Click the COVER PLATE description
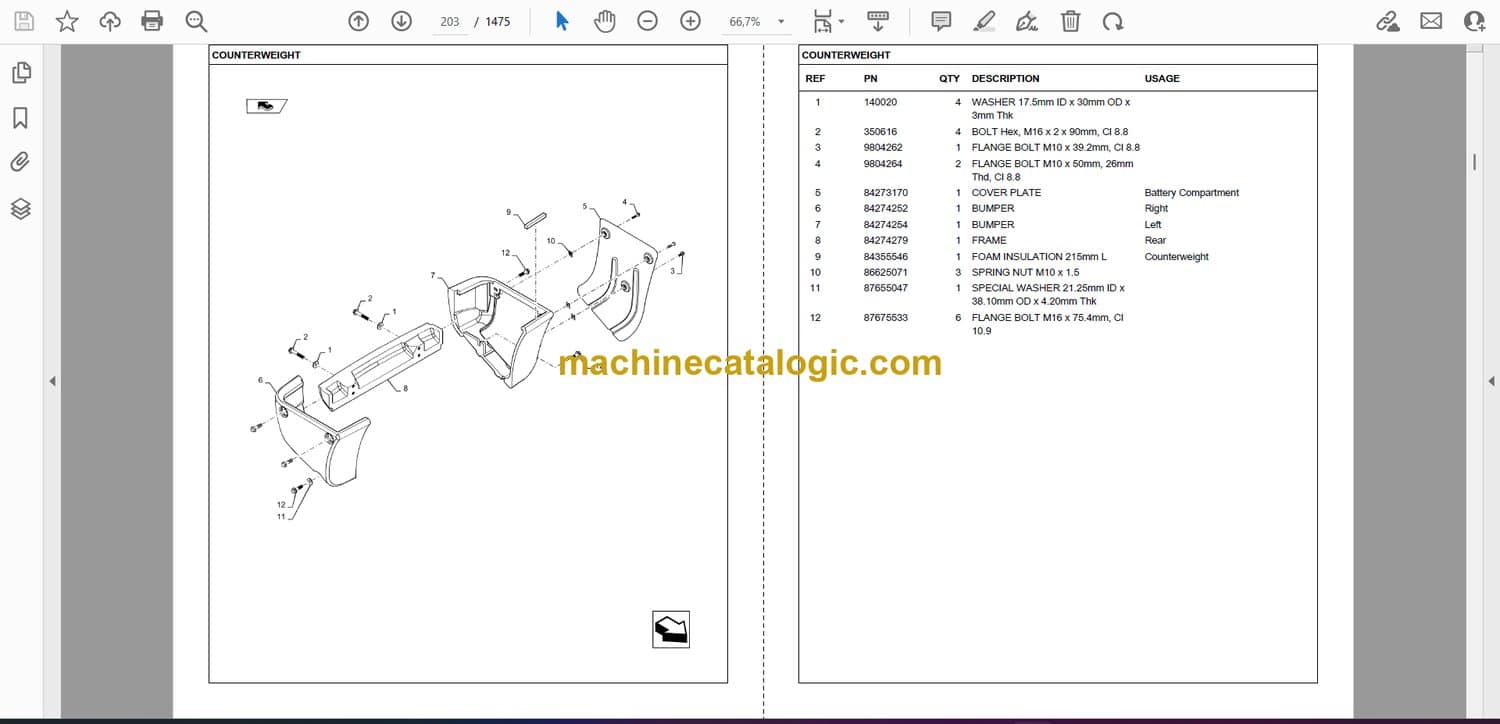Image resolution: width=1500 pixels, height=724 pixels. coord(1006,193)
